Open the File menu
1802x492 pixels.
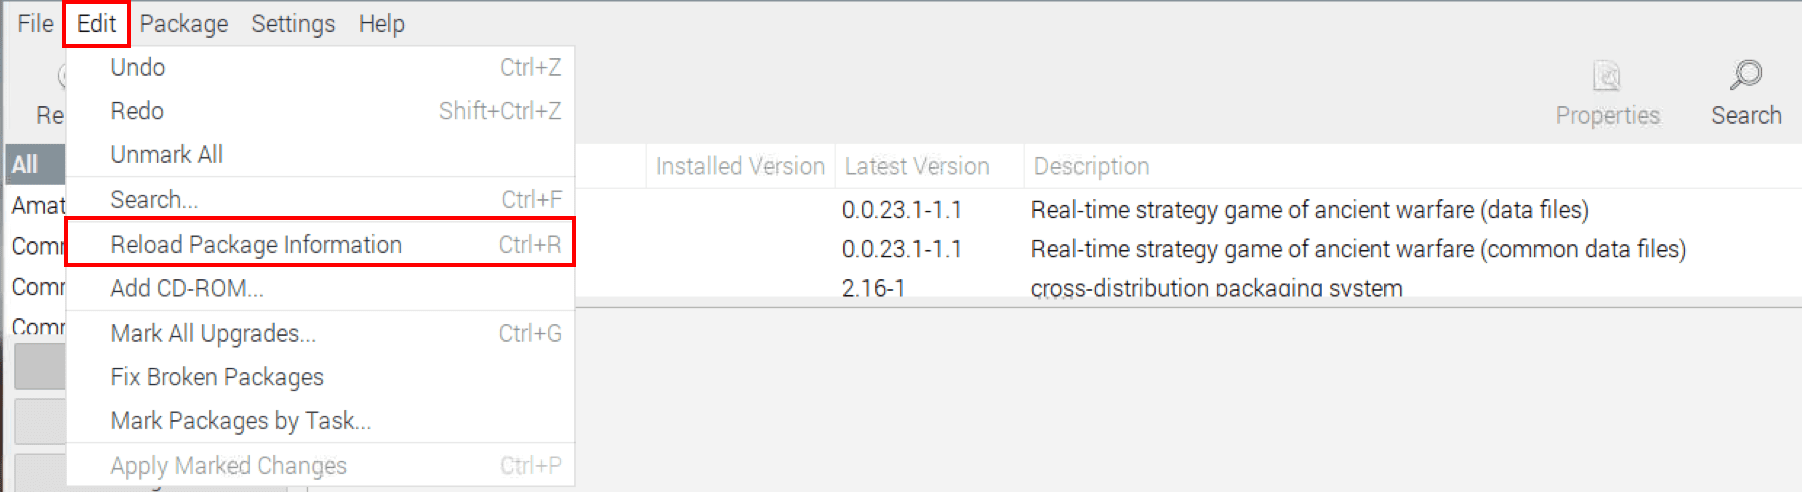[x=35, y=23]
